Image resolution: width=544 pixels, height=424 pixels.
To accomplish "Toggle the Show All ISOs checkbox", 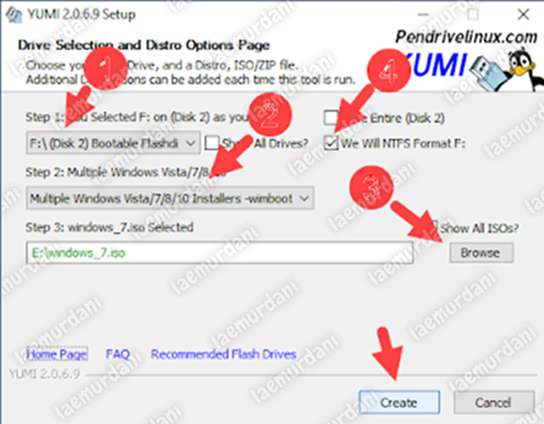I will [x=433, y=227].
